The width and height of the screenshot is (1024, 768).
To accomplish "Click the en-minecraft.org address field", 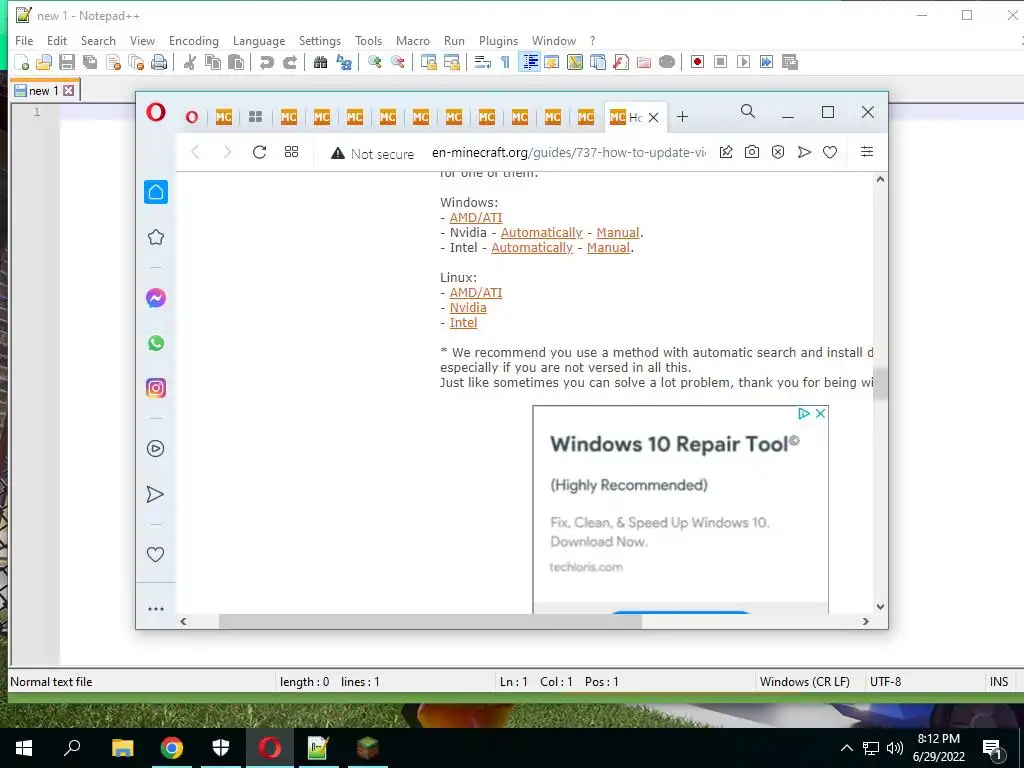I will (568, 153).
